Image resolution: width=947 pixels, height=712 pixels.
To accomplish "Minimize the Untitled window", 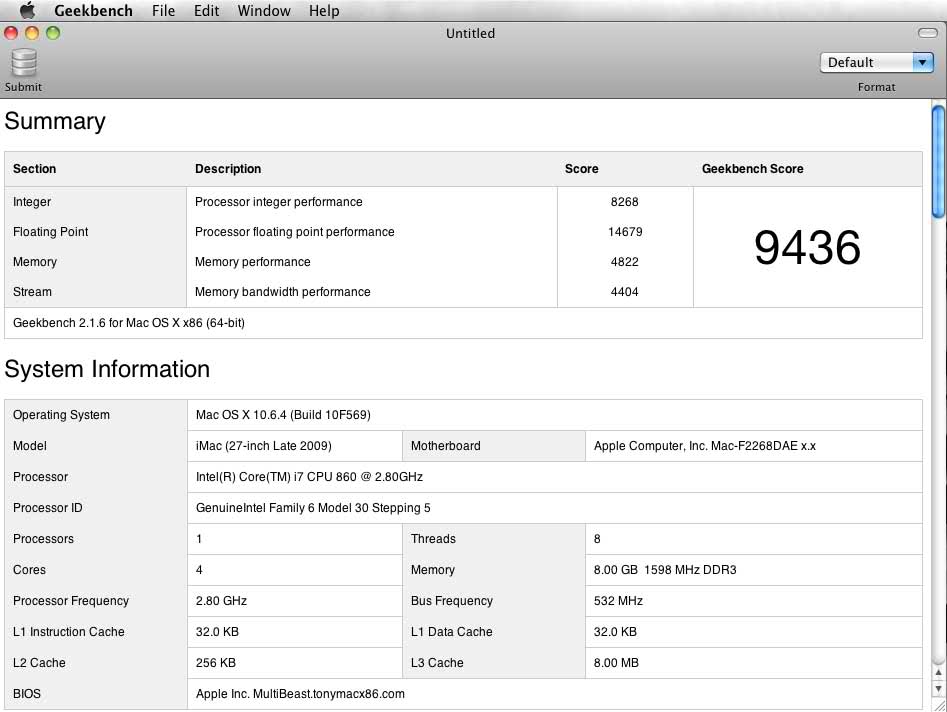I will 32,33.
